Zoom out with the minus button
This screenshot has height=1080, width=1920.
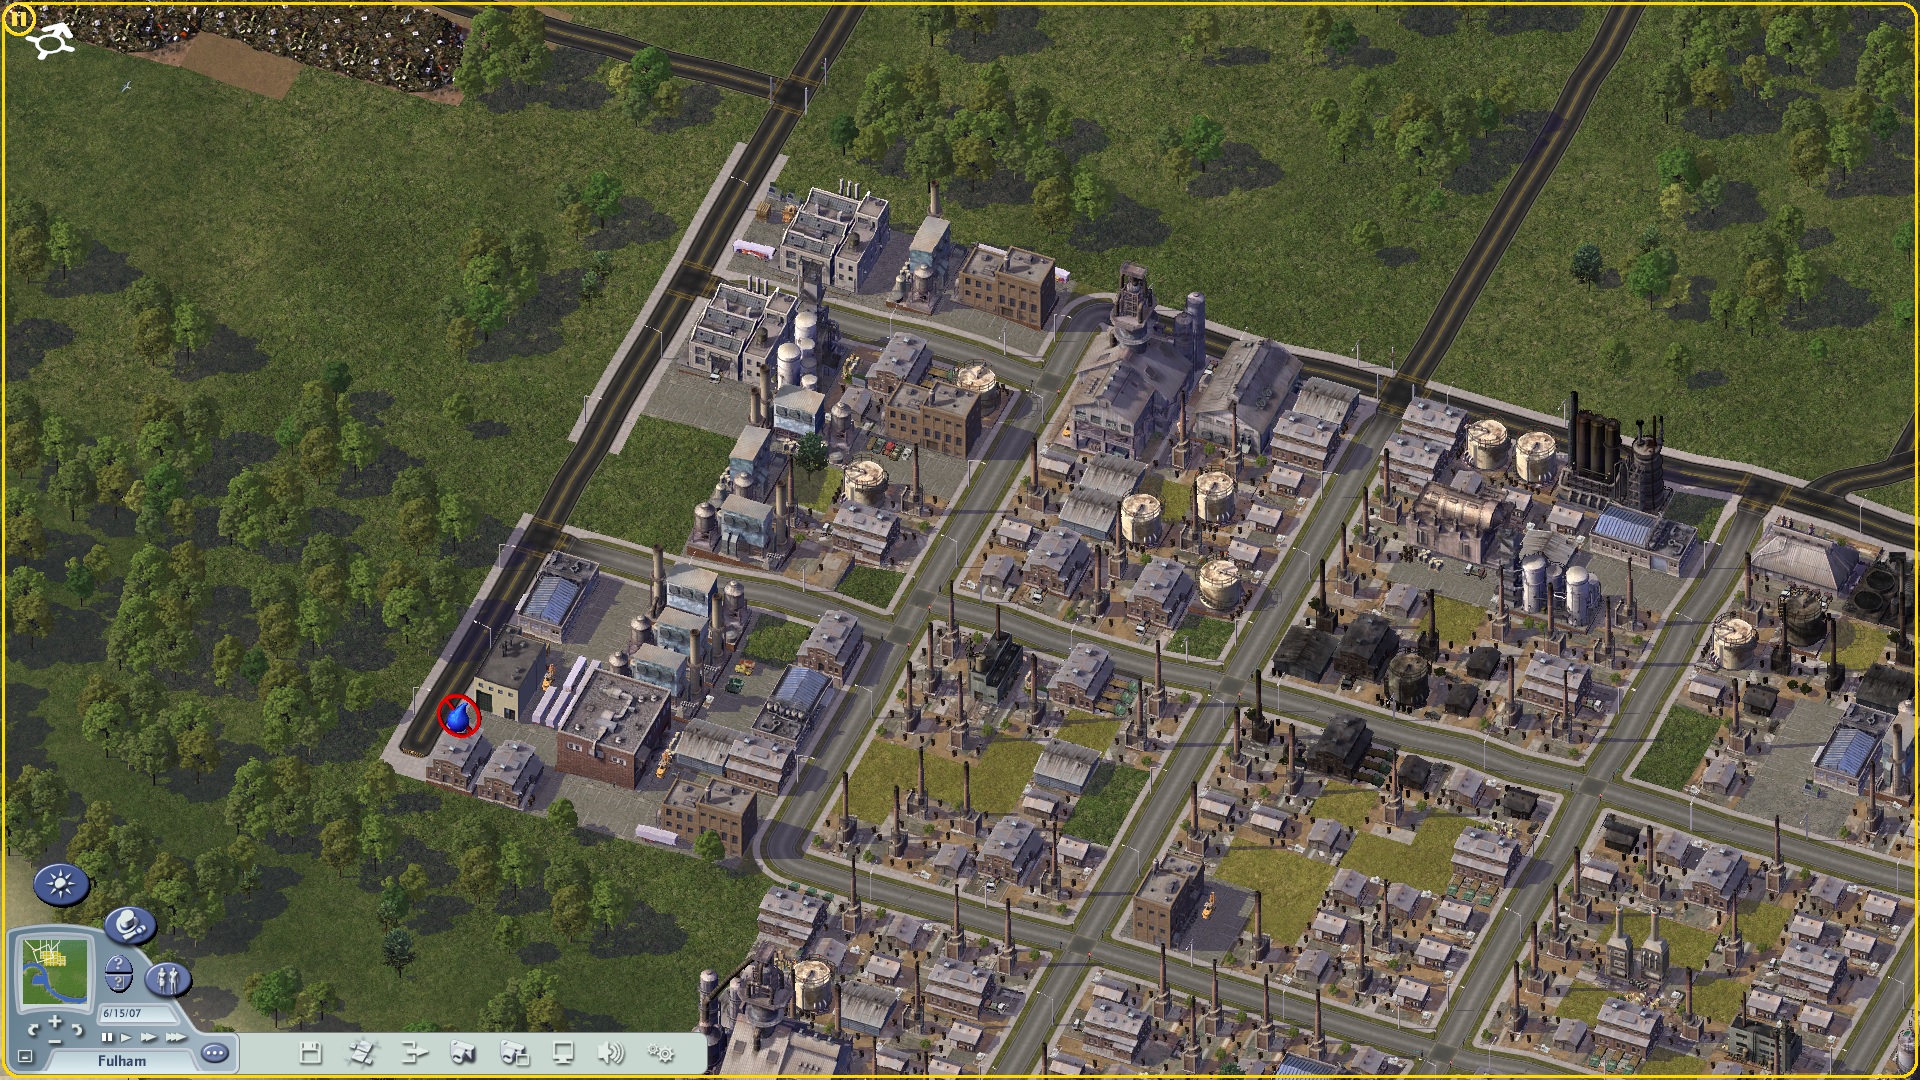[54, 1040]
